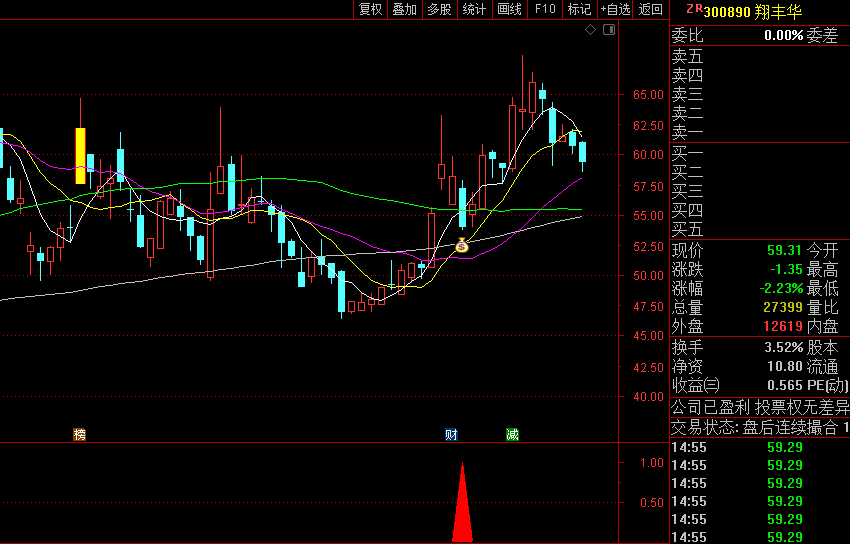Open the 复权 price adjustment menu
This screenshot has height=544, width=850.
pos(370,10)
